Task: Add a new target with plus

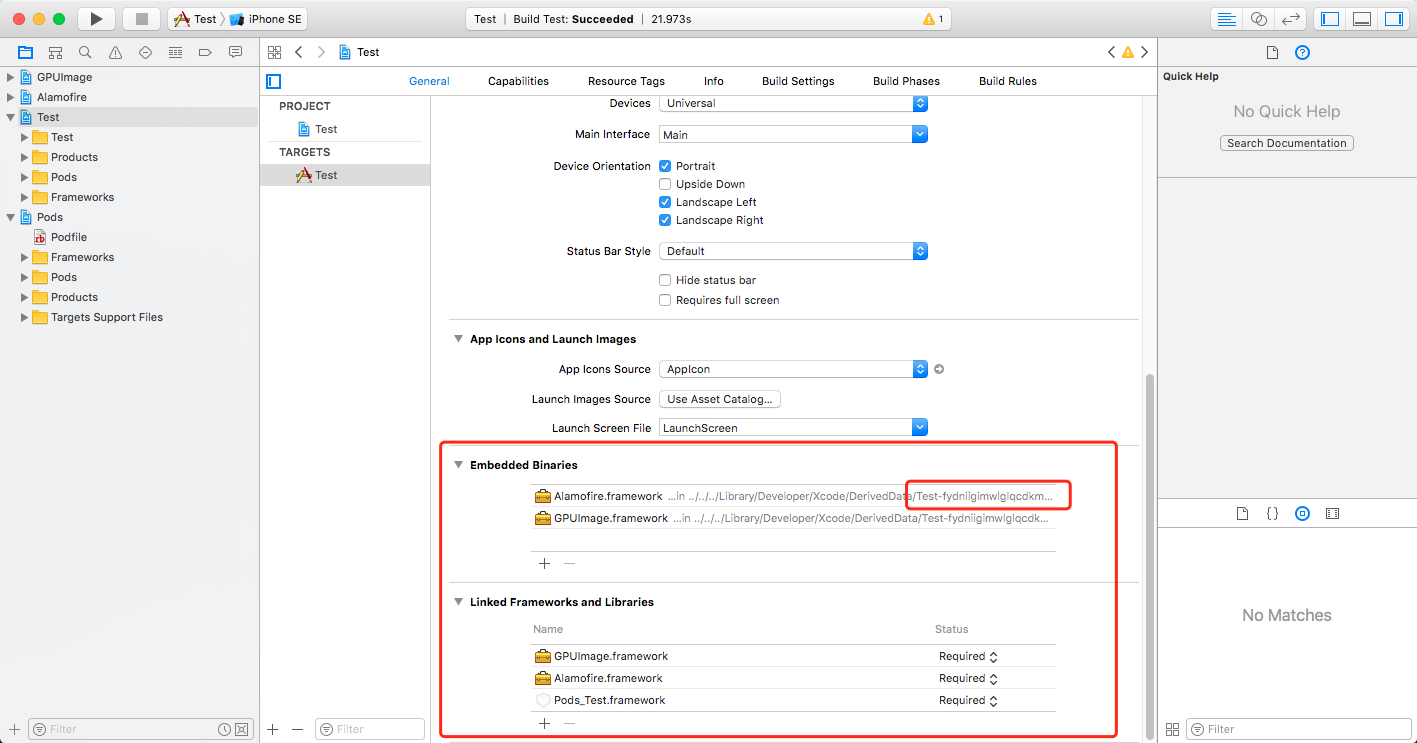Action: tap(273, 729)
